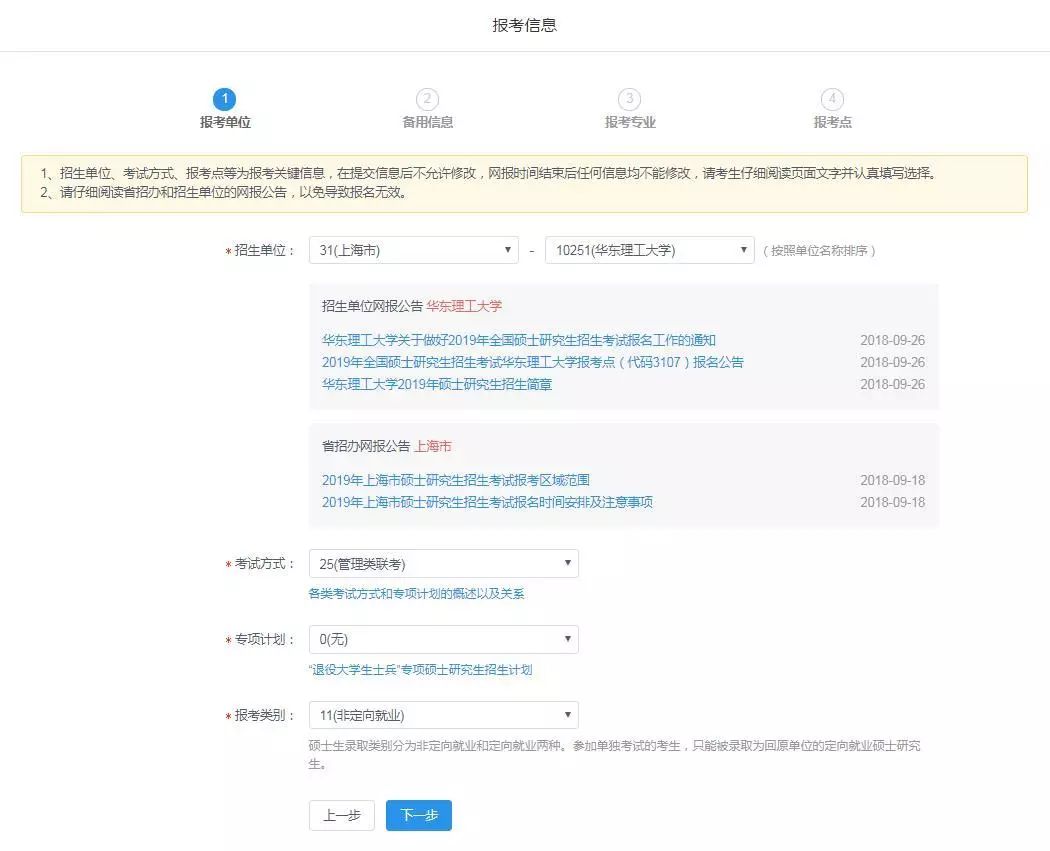Click the 上一步 button
The image size is (1050, 851).
coord(341,815)
